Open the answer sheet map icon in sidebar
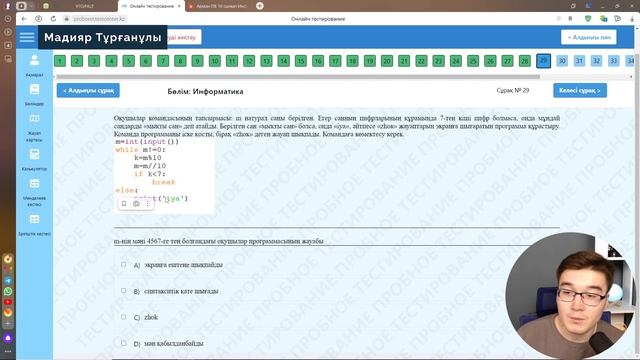Image resolution: width=640 pixels, height=360 pixels. tap(34, 119)
